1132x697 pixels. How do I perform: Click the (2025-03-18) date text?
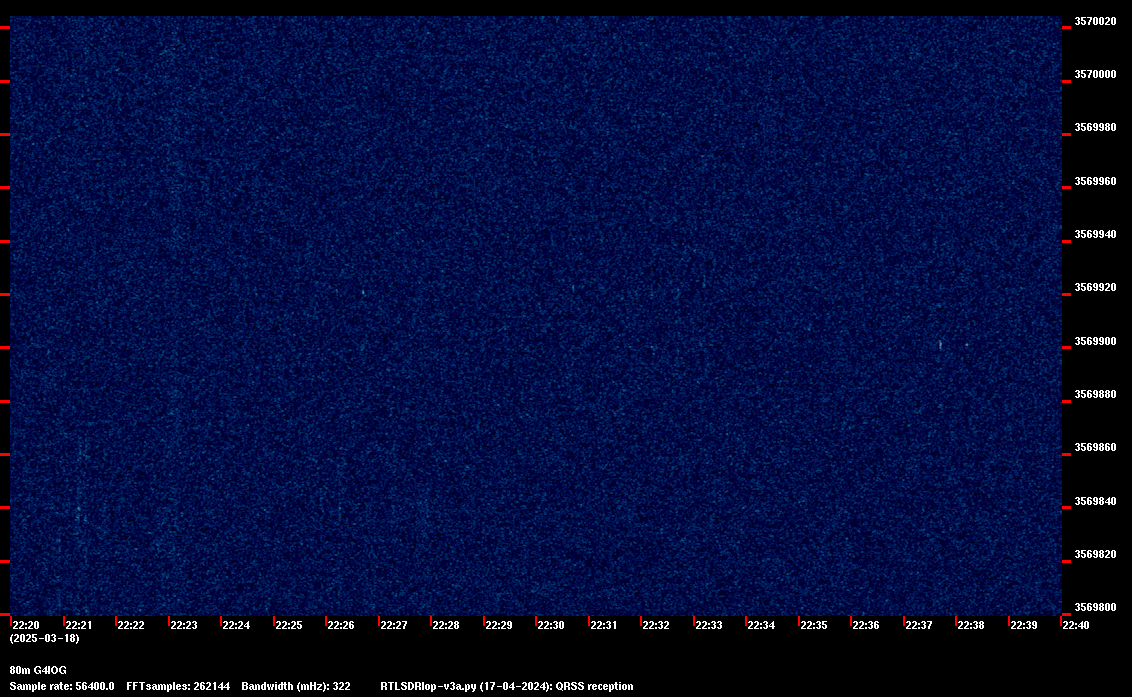point(45,638)
